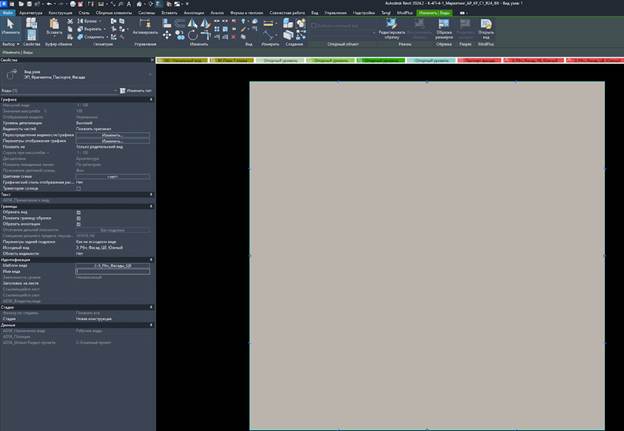
Task: Click the Save icon in quick access toolbar
Action: 29,4
